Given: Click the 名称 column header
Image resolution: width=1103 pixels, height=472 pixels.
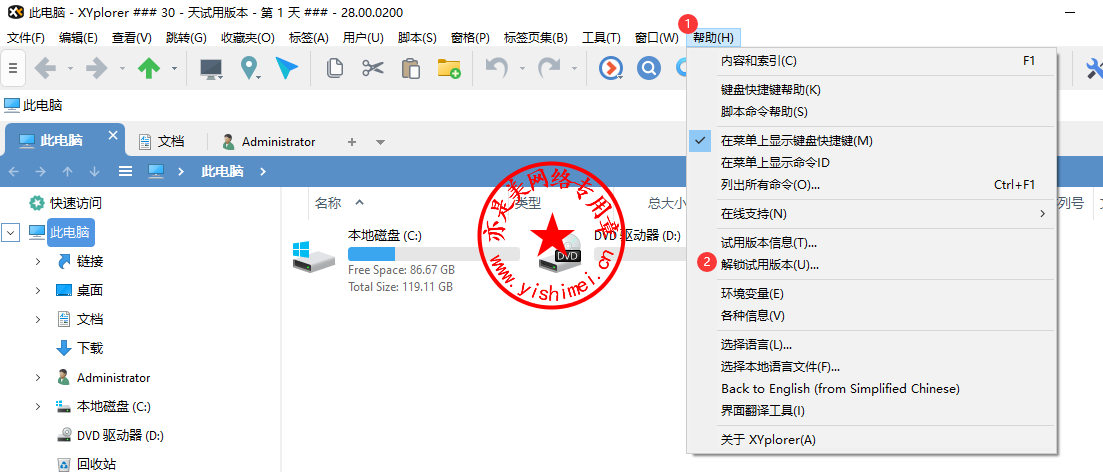Looking at the screenshot, I should 328,203.
